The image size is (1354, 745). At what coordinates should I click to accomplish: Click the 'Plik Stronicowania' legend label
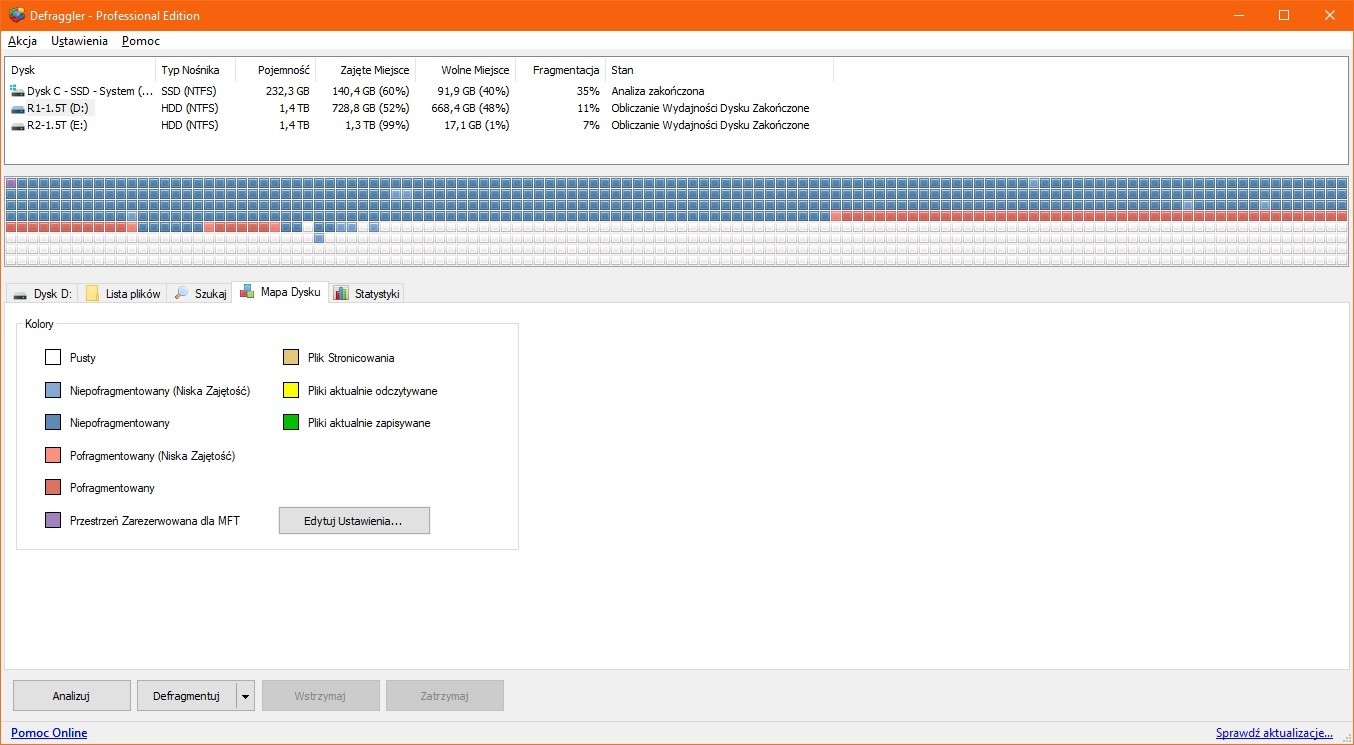click(x=351, y=358)
